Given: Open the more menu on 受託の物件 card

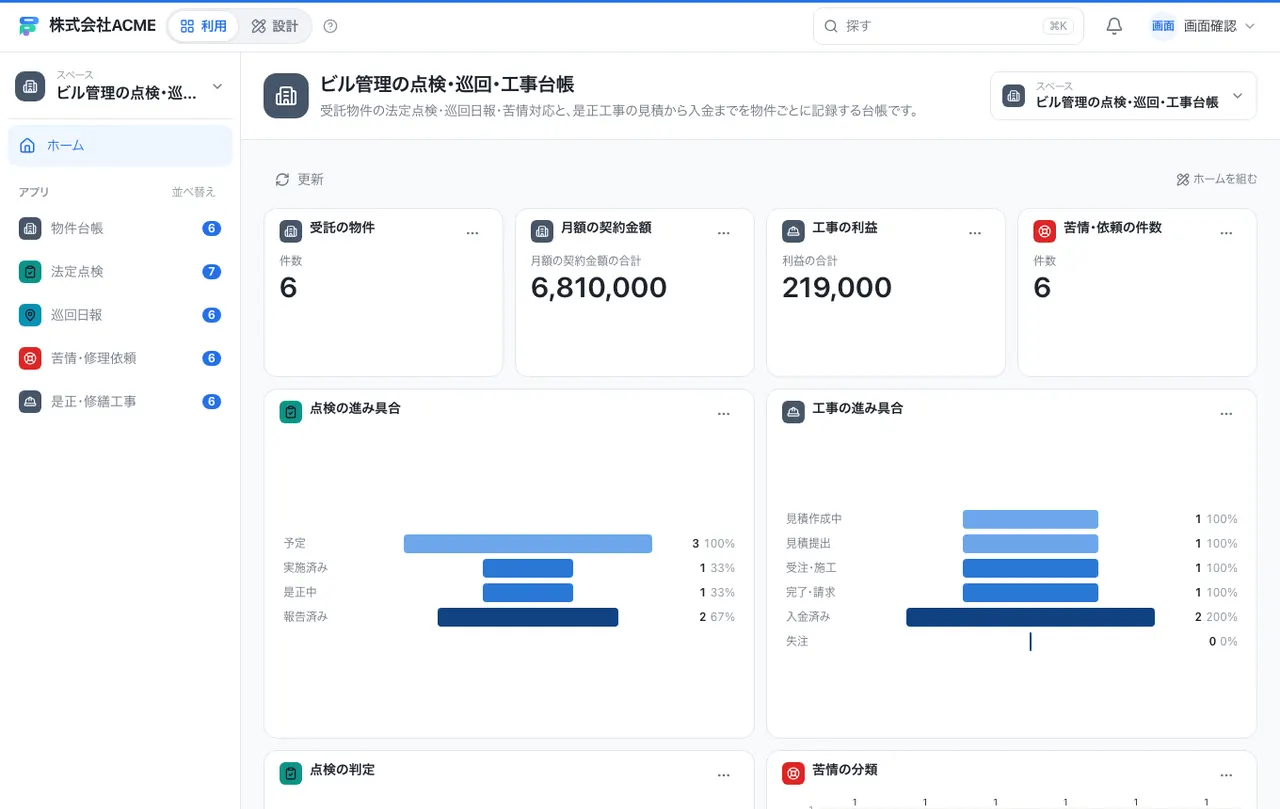Looking at the screenshot, I should click(x=473, y=233).
